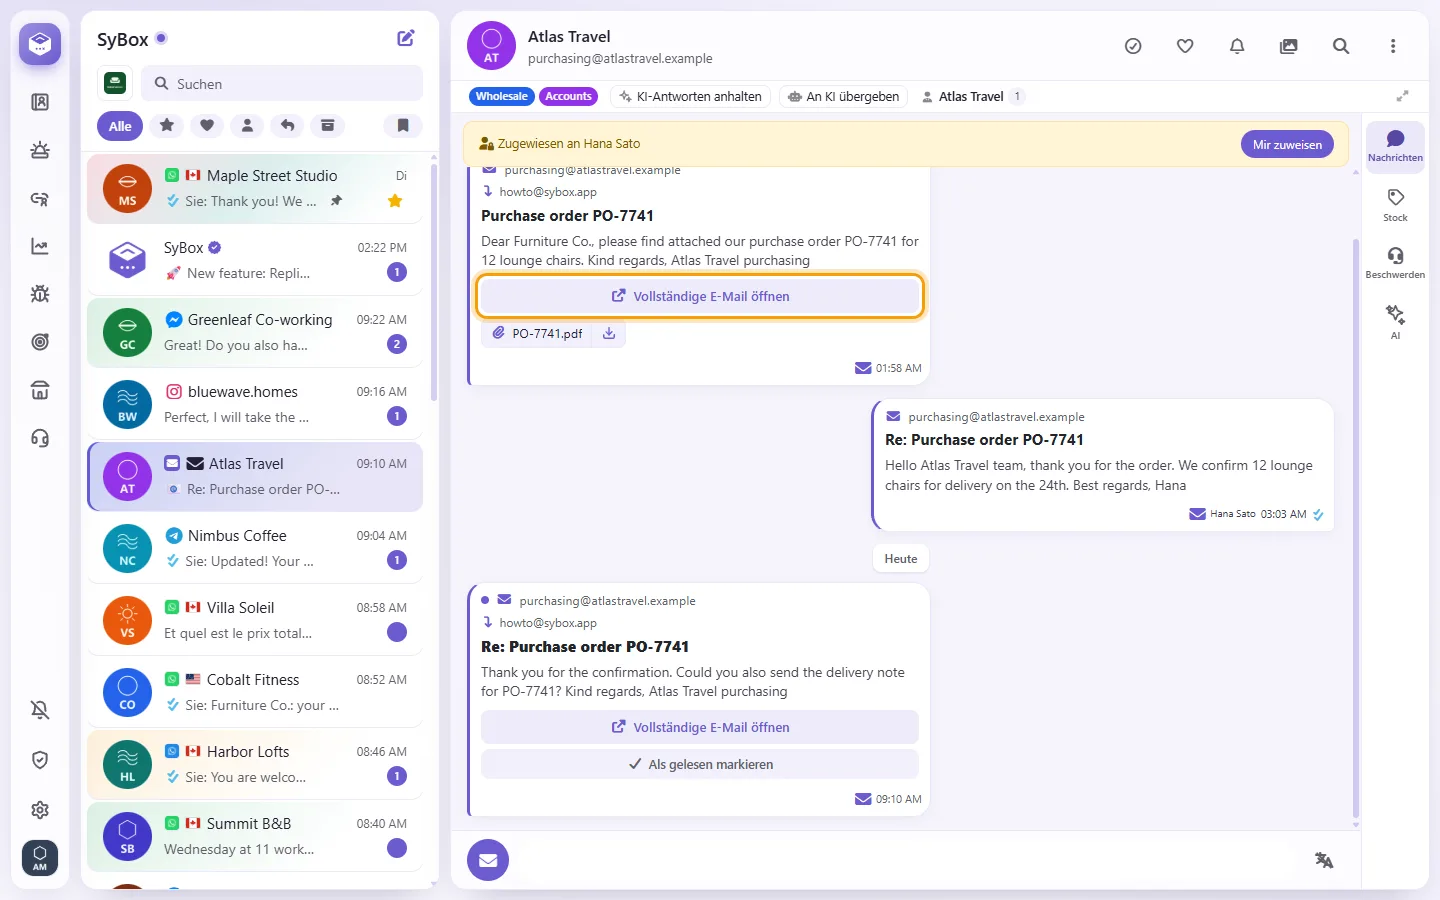Click the email channel button in composer
This screenshot has width=1440, height=900.
pyautogui.click(x=488, y=860)
